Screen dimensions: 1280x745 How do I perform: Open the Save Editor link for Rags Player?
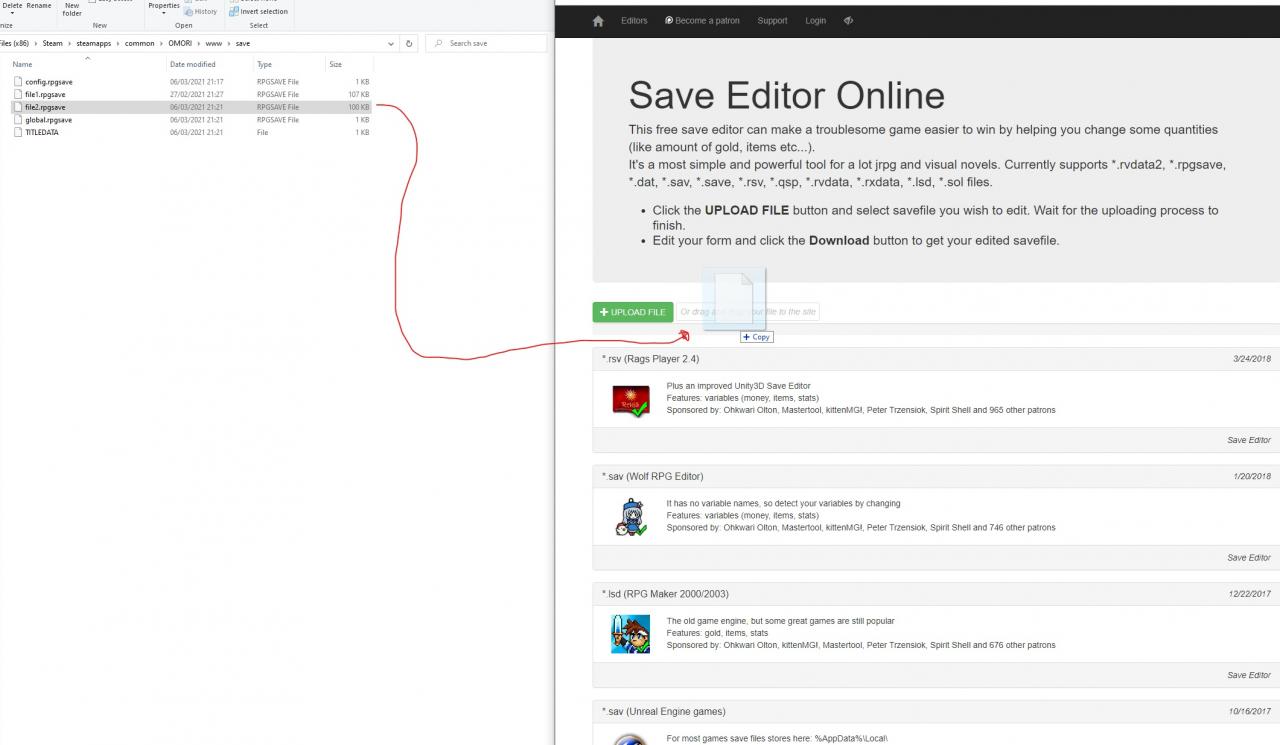tap(1248, 440)
